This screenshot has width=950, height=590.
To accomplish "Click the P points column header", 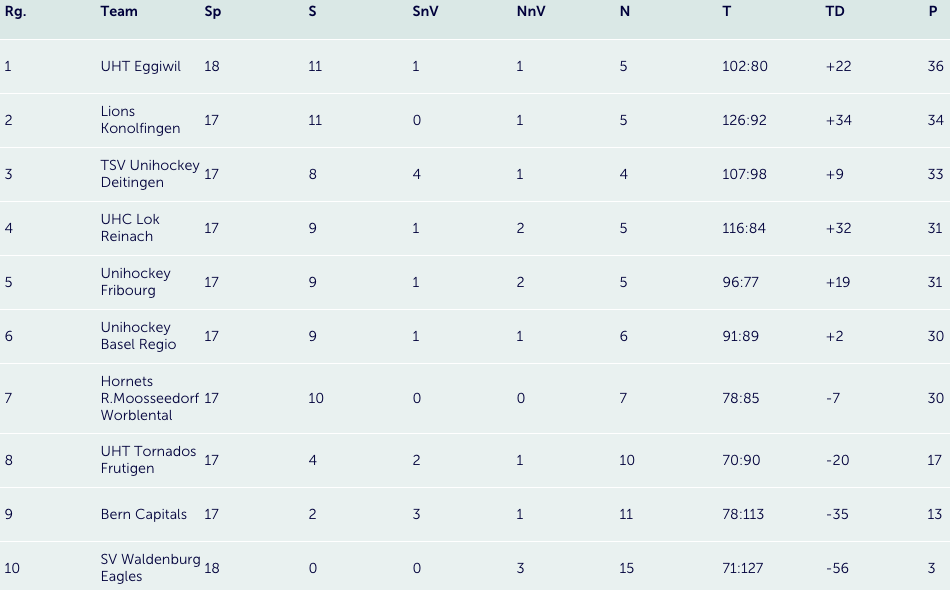I will (933, 12).
